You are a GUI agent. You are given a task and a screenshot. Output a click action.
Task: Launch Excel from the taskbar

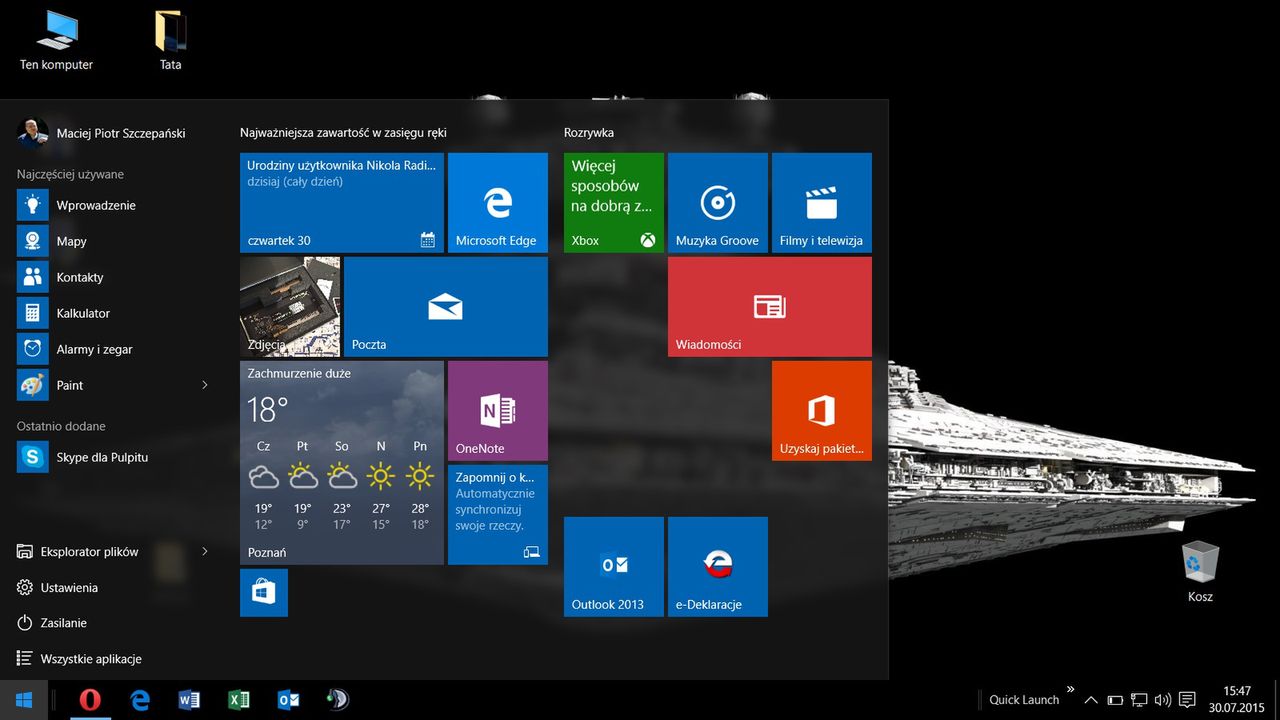click(x=239, y=700)
